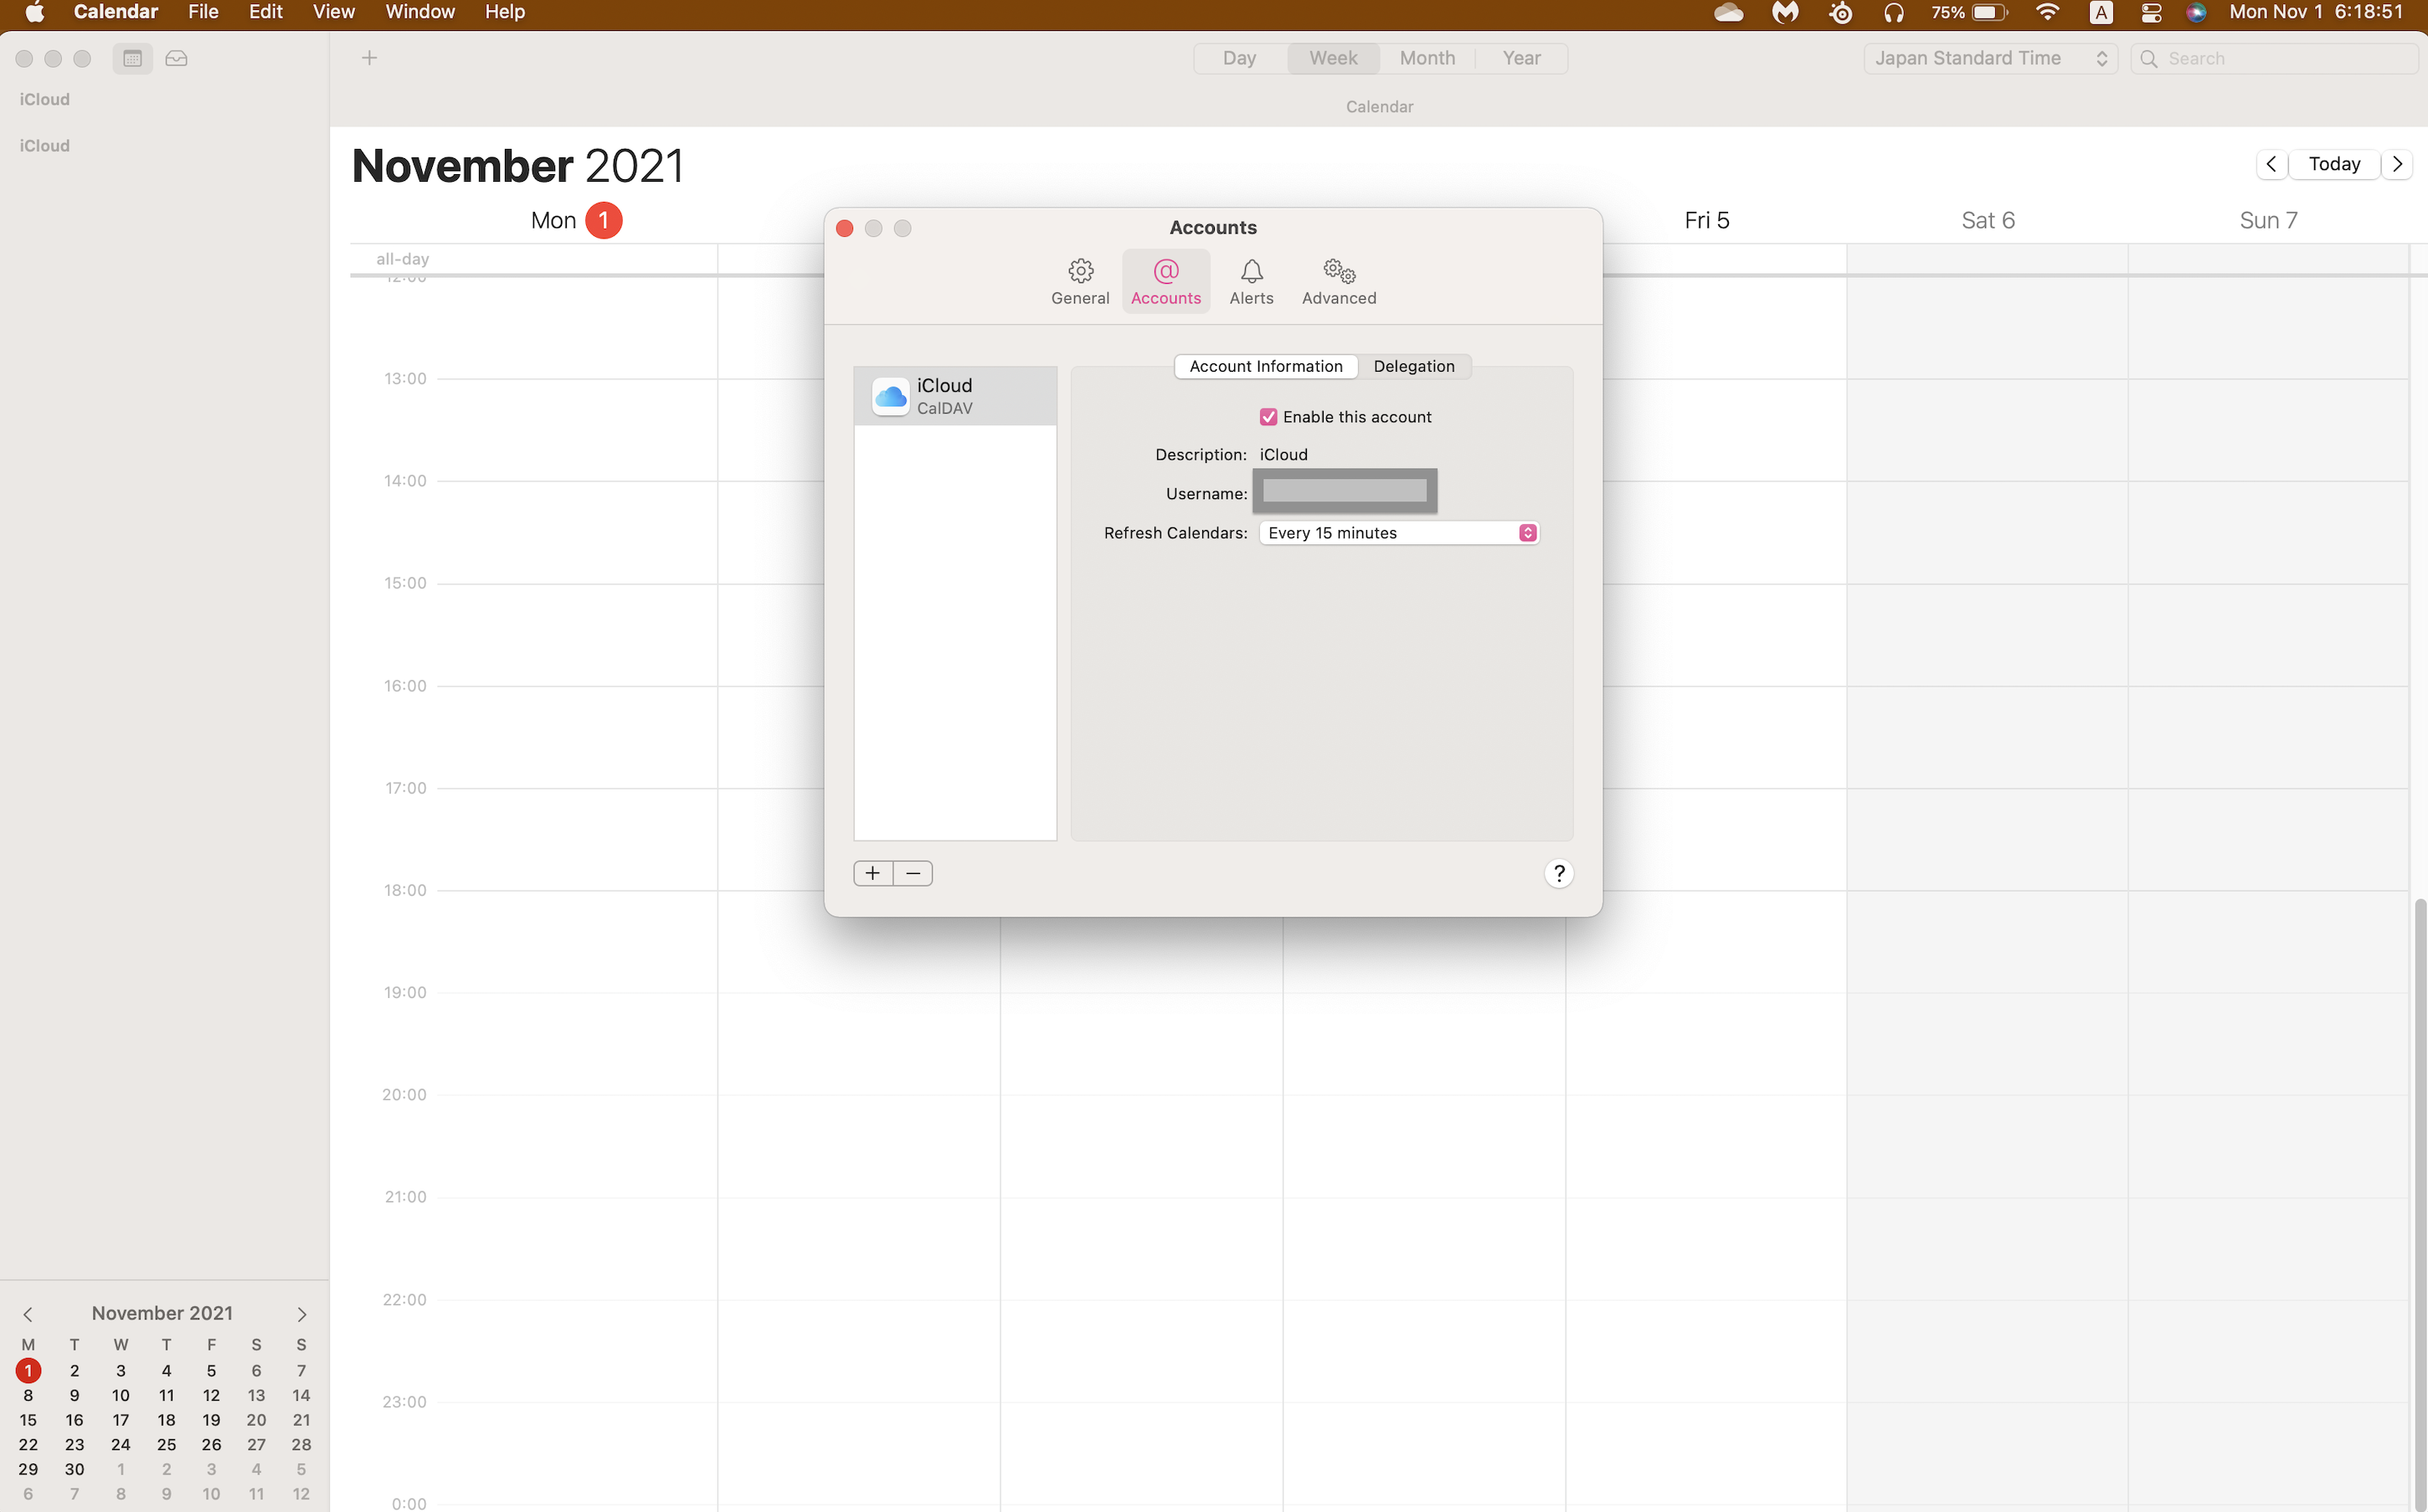Expand the Refresh Calendars dropdown
2428x1512 pixels.
(1398, 533)
